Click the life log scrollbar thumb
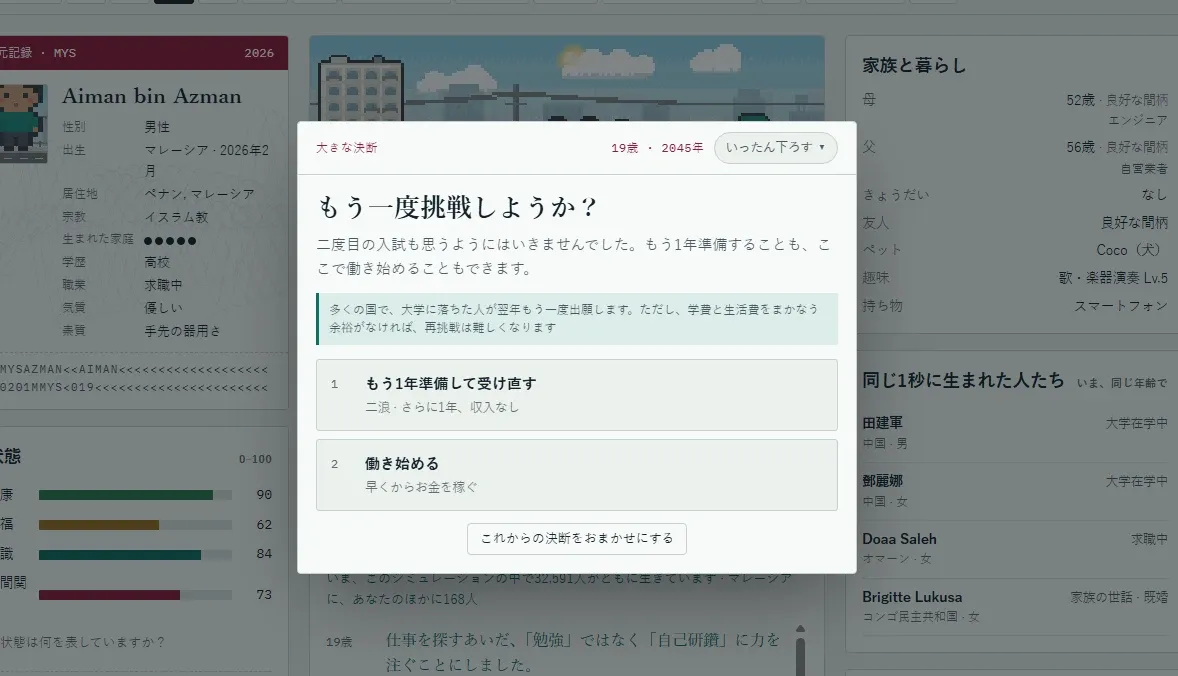This screenshot has height=676, width=1178. (800, 656)
